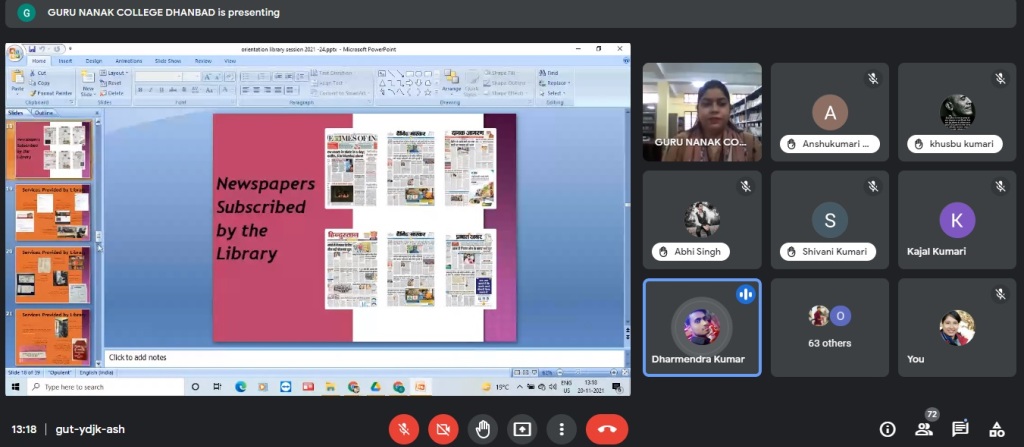Click the 'Click to add notes' field
The image size is (1024, 447).
point(364,357)
